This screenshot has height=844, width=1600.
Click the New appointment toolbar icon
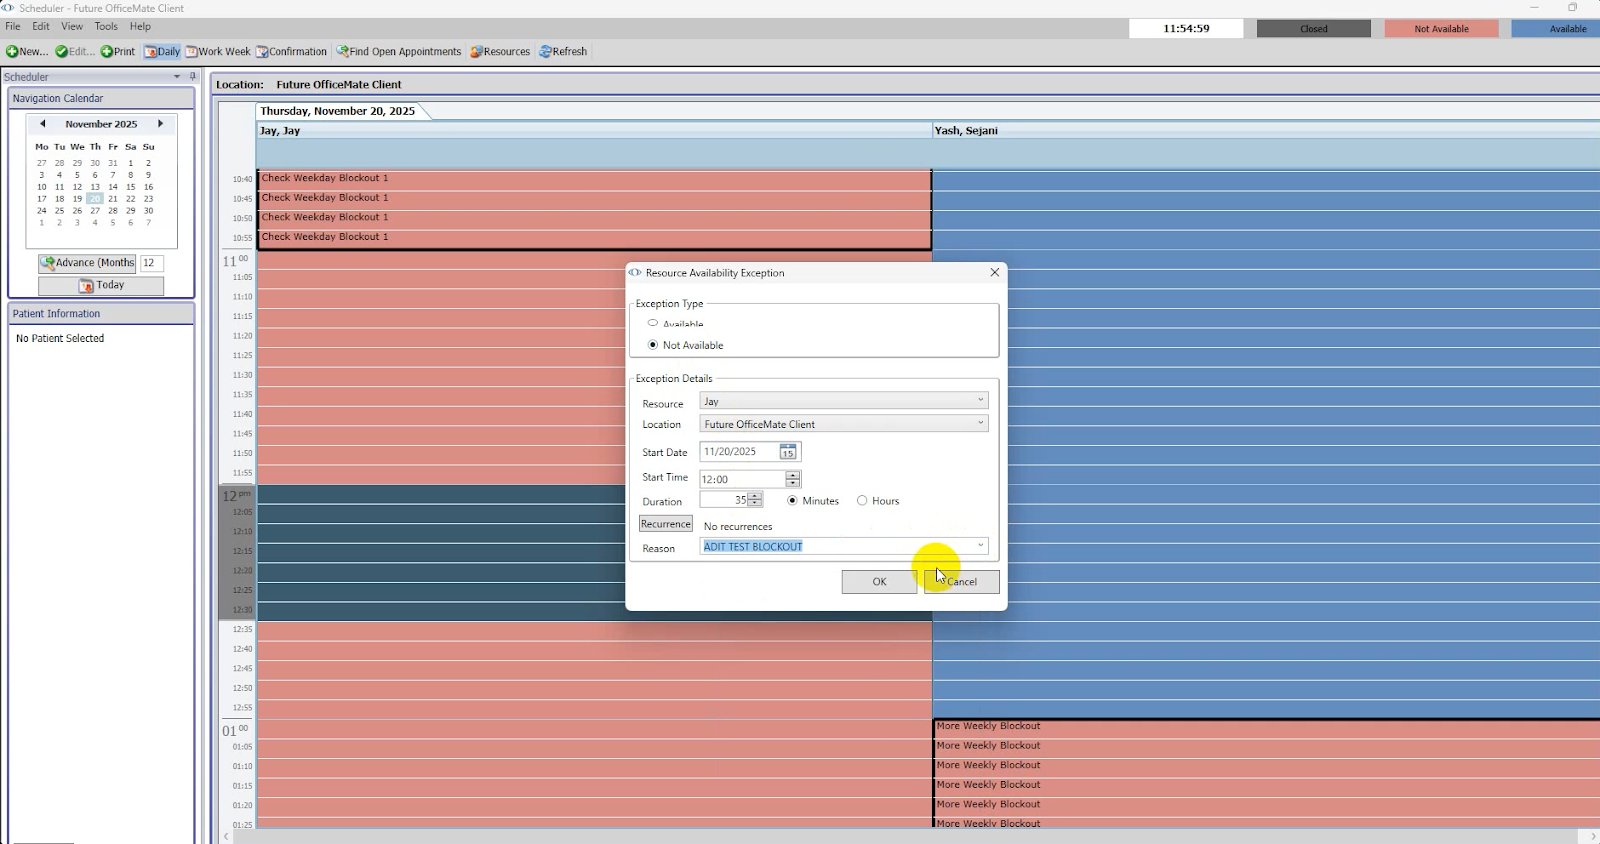tap(13, 52)
